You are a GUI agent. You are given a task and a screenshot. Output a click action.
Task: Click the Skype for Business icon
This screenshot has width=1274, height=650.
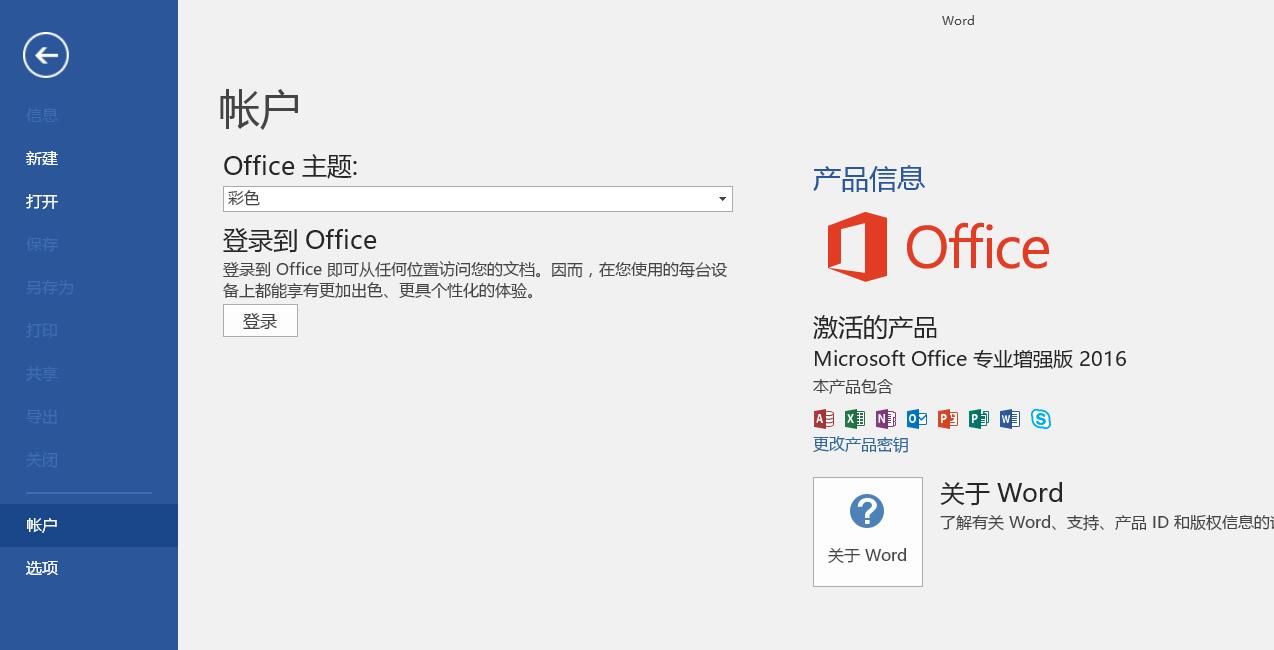(x=1041, y=419)
